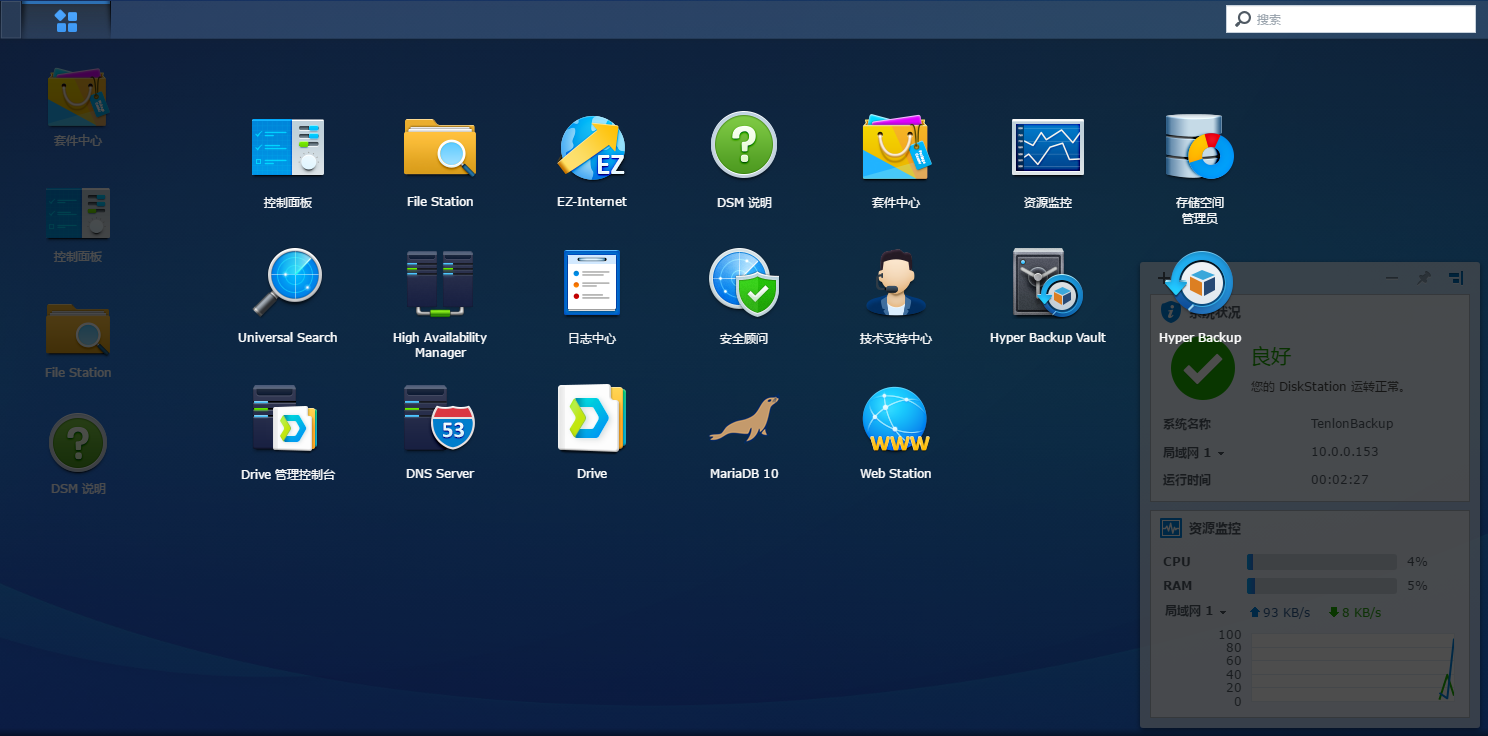The image size is (1488, 736).
Task: Click the magnifier icon in search box
Action: [x=1243, y=19]
